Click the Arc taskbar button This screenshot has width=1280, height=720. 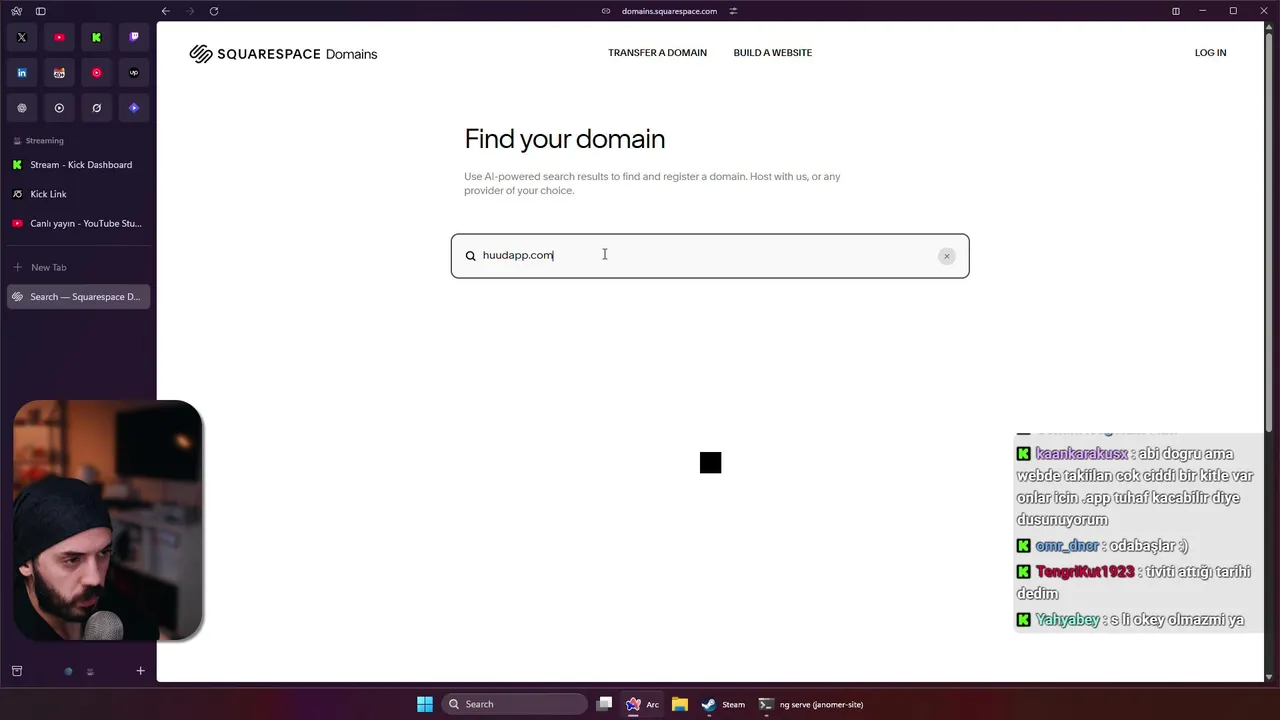[642, 704]
